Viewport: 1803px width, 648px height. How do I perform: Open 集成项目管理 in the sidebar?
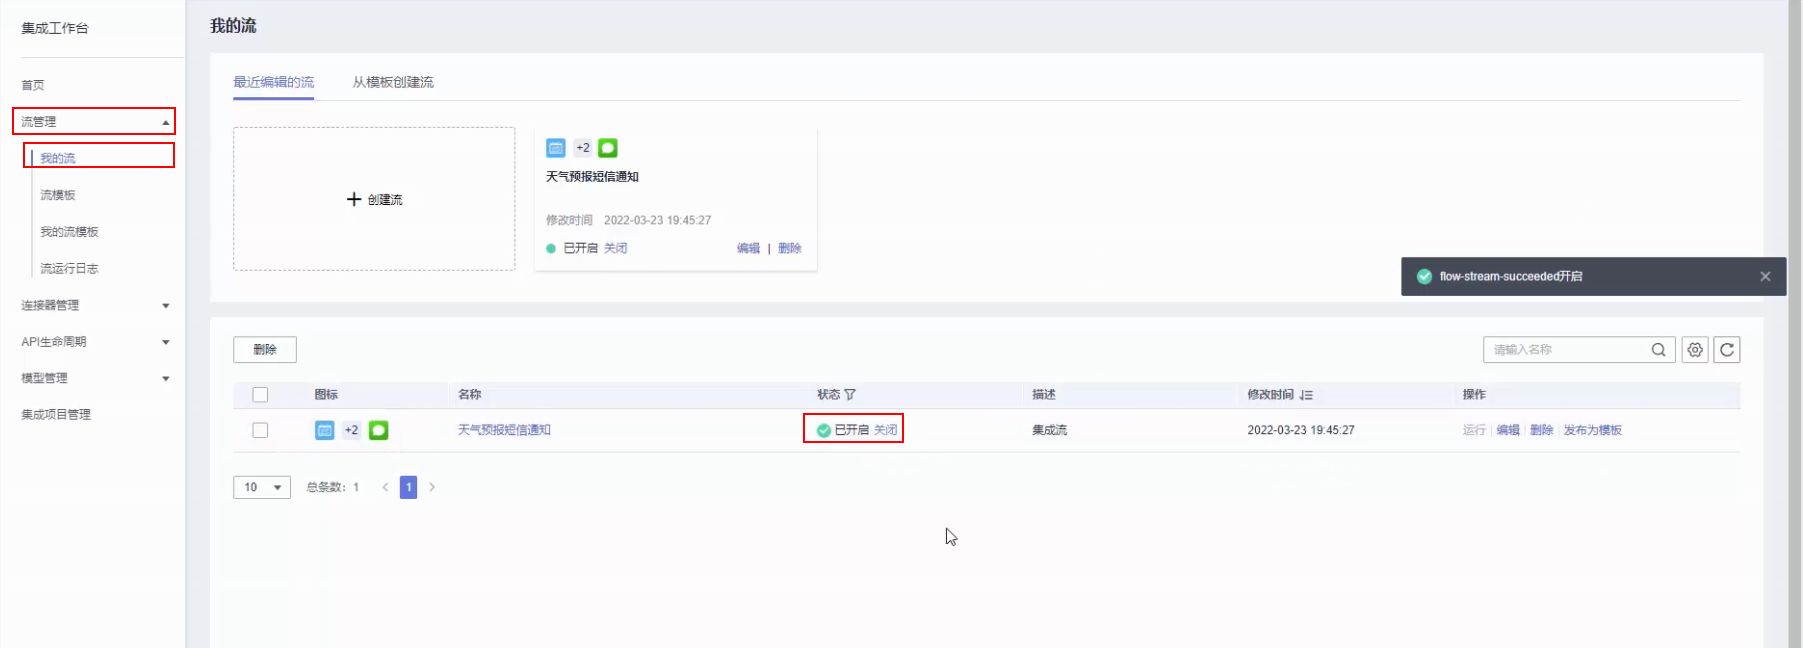click(x=56, y=414)
